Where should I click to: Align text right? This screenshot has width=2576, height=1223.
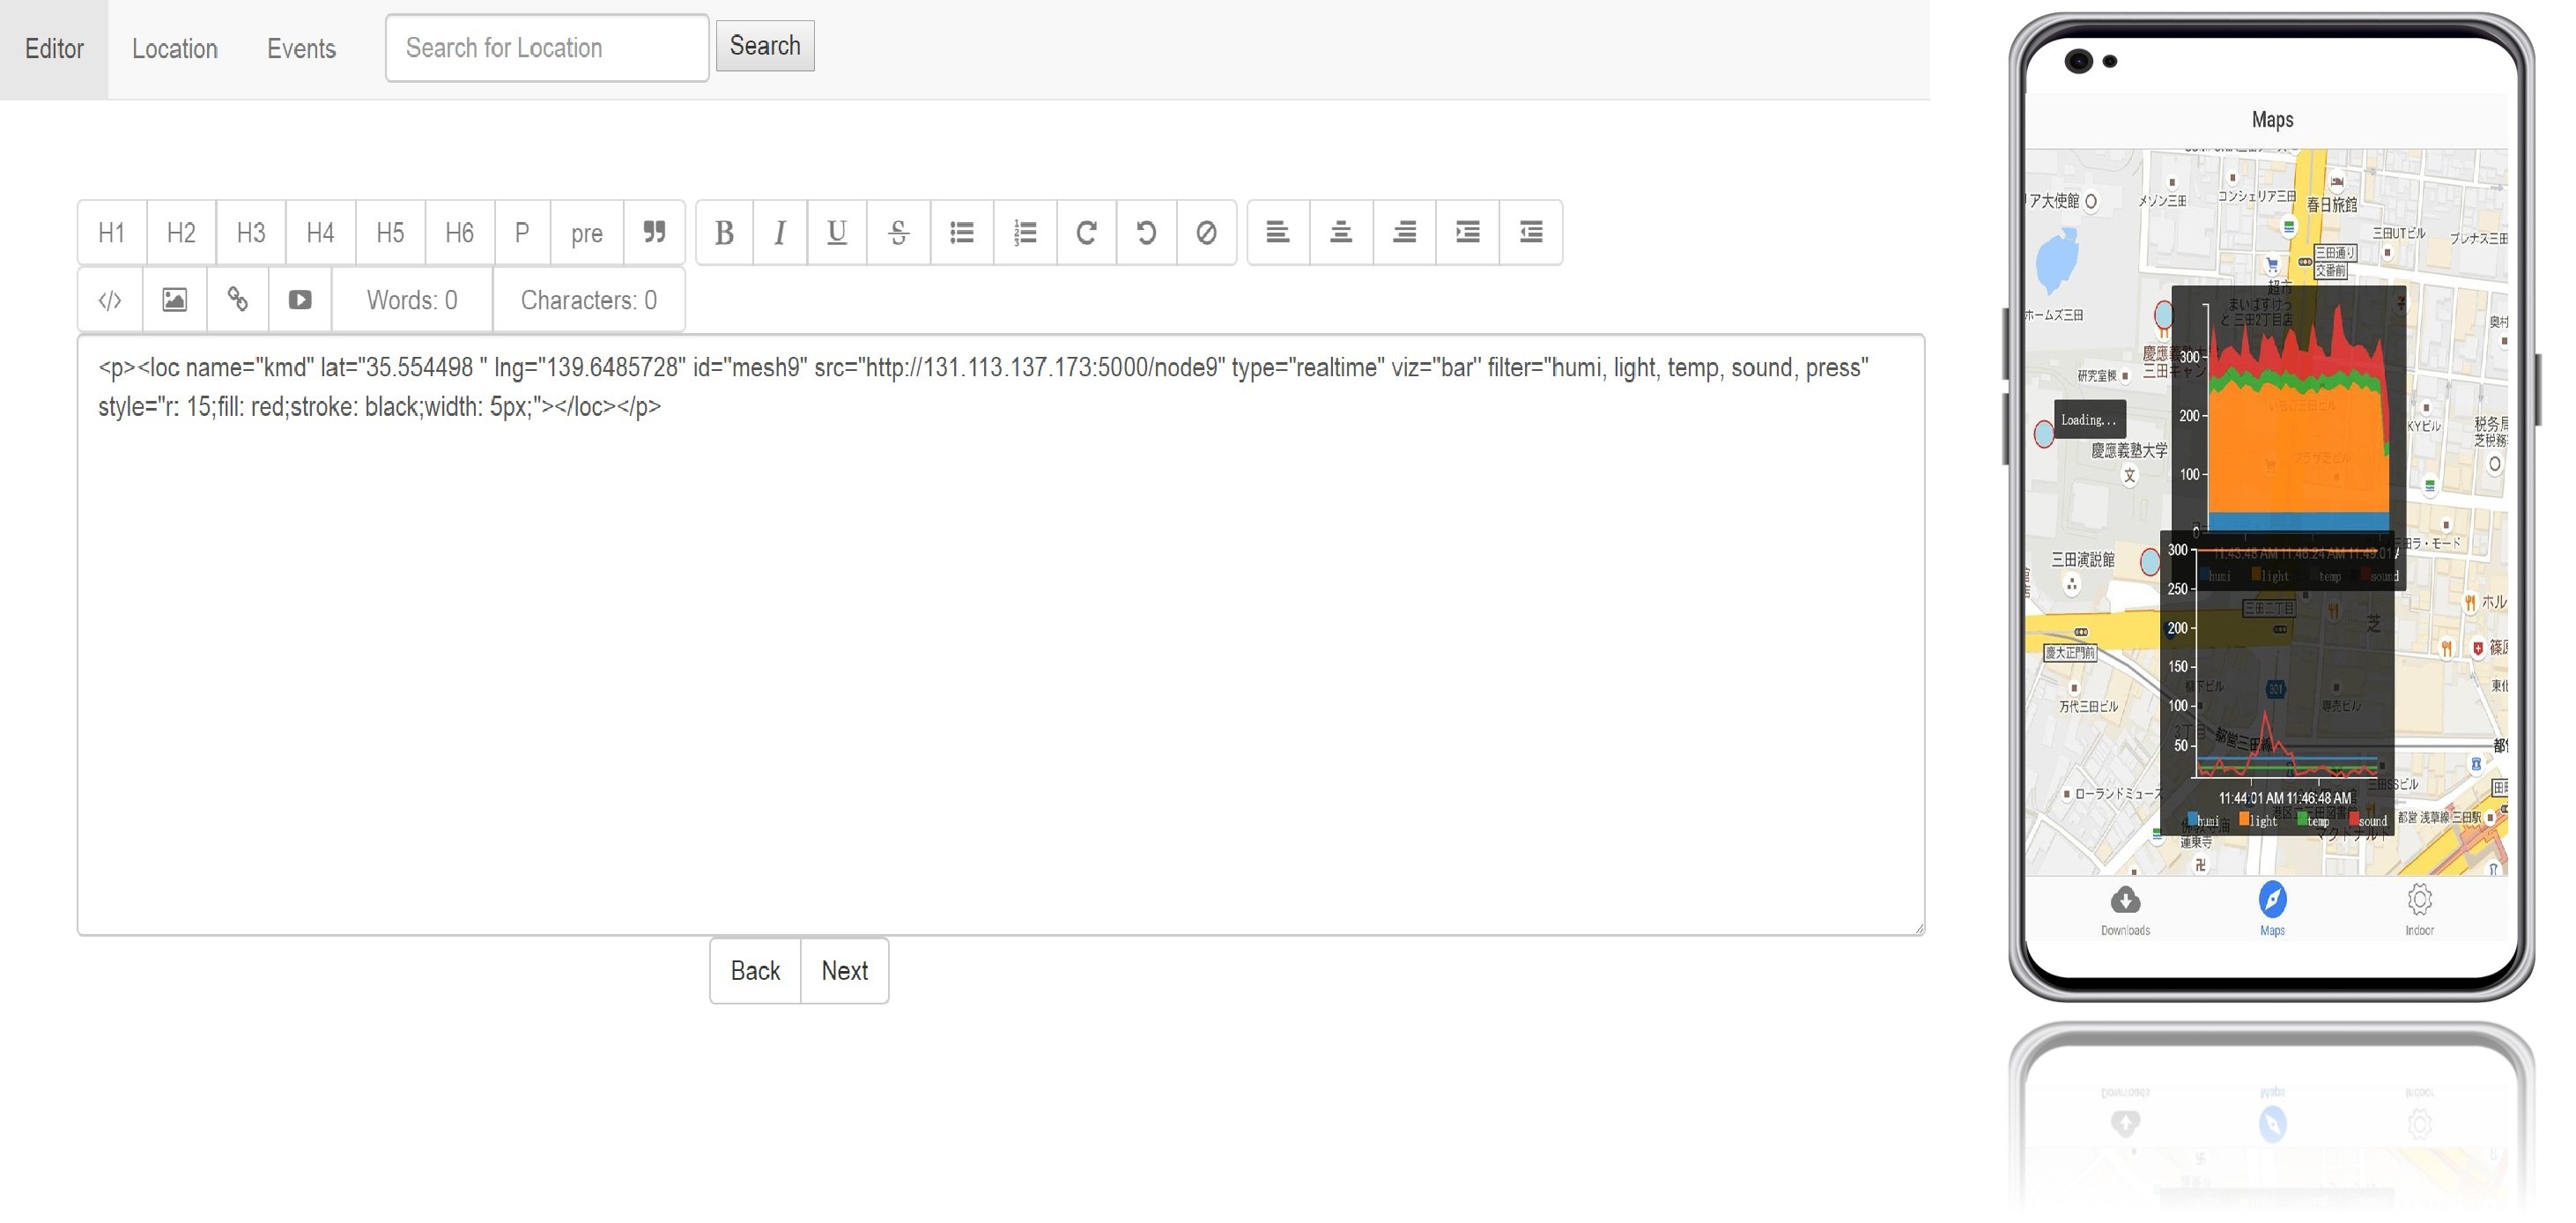1404,233
